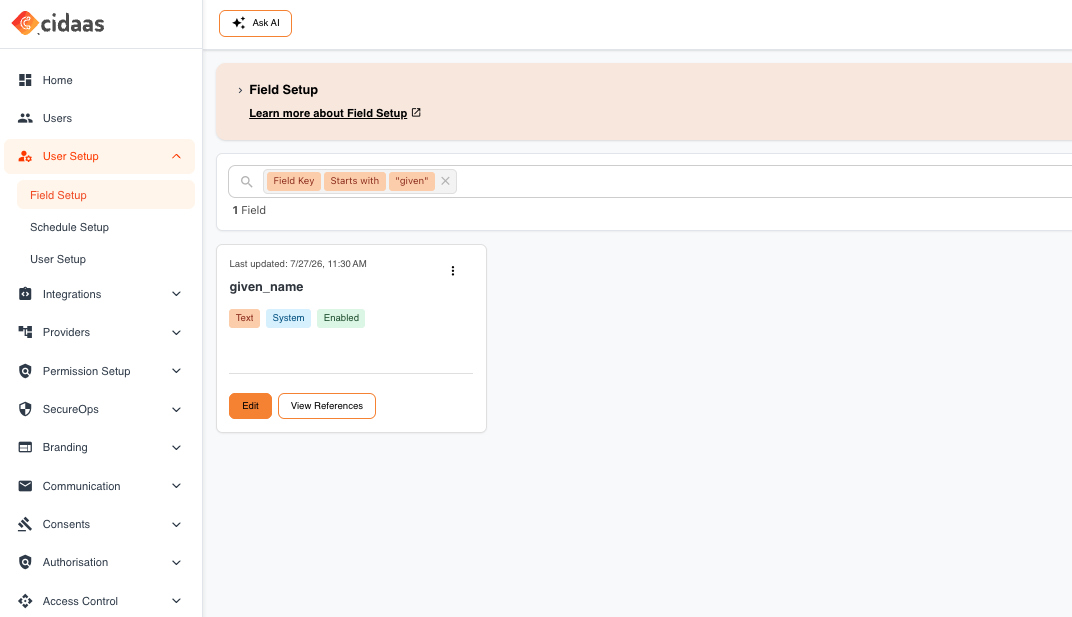The width and height of the screenshot is (1072, 617).
Task: Edit the given_name field
Action: (250, 406)
